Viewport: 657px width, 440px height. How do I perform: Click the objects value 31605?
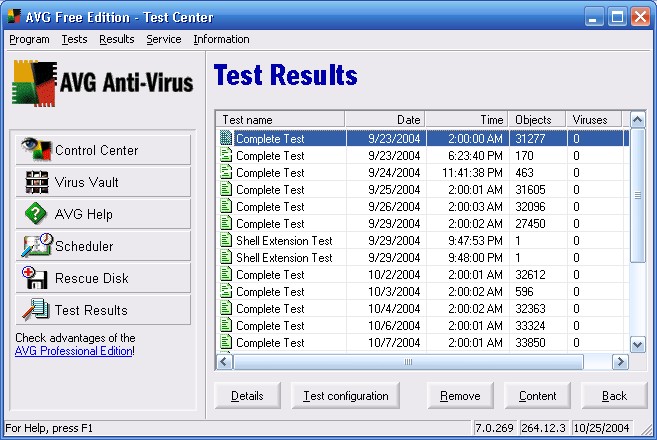530,190
